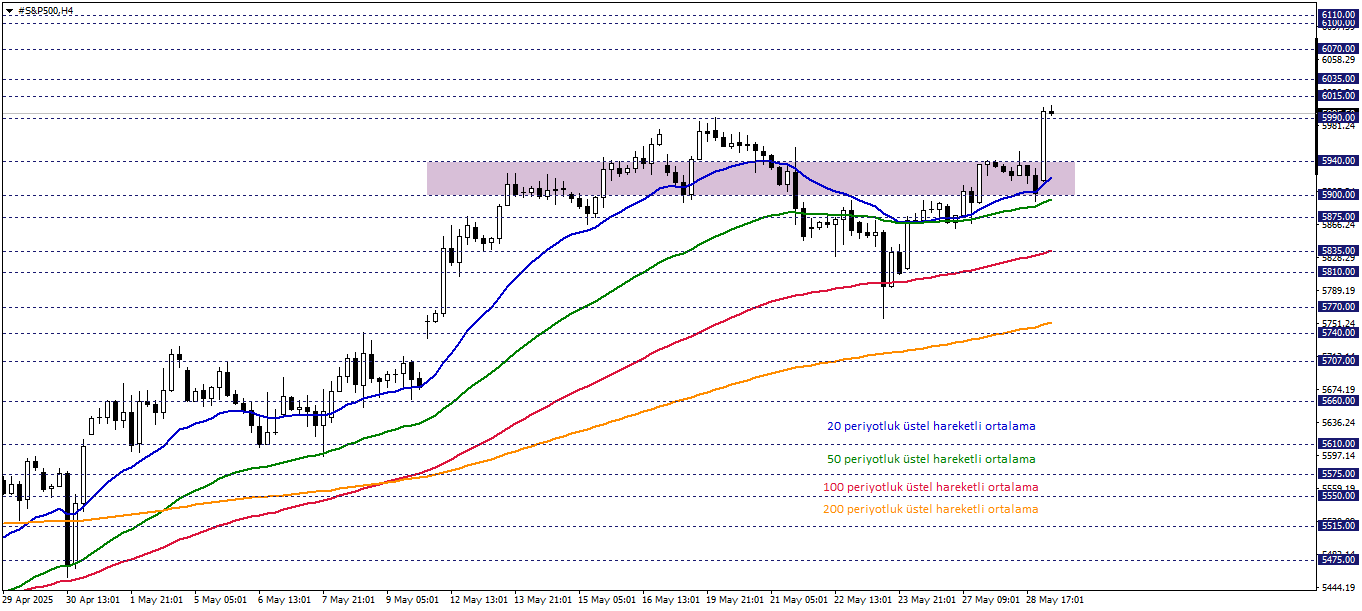Select the 5810.00 price level label
Image resolution: width=1362 pixels, height=611 pixels.
(x=1337, y=272)
